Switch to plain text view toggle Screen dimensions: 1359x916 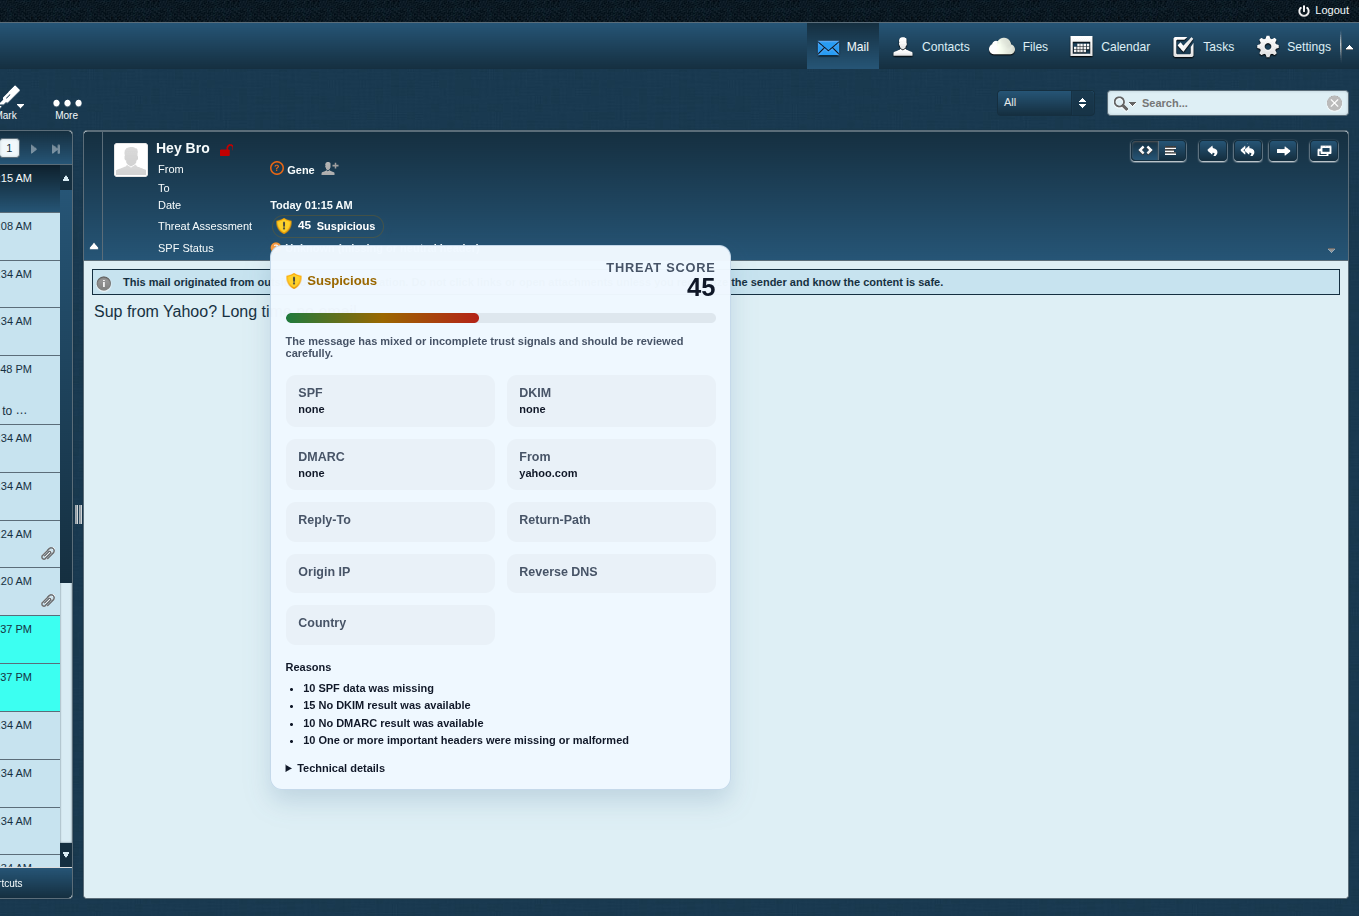point(1171,151)
